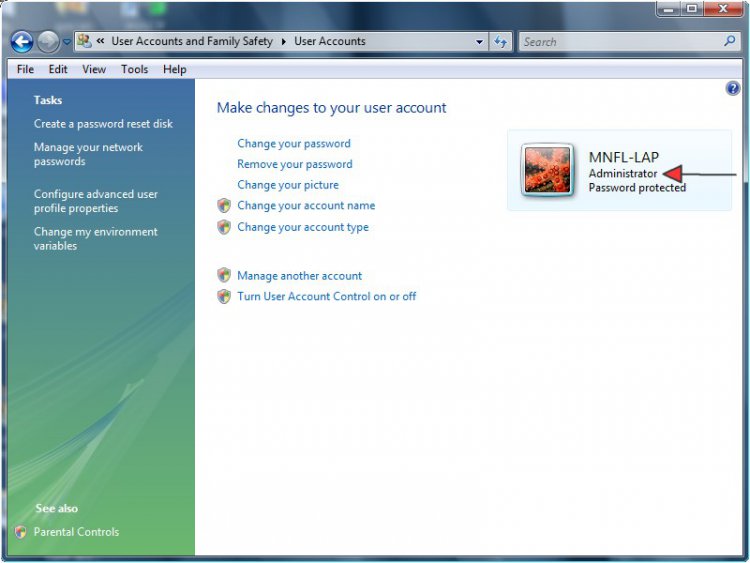Click the shield icon beside Change your account type
The width and height of the screenshot is (750, 563).
point(224,227)
